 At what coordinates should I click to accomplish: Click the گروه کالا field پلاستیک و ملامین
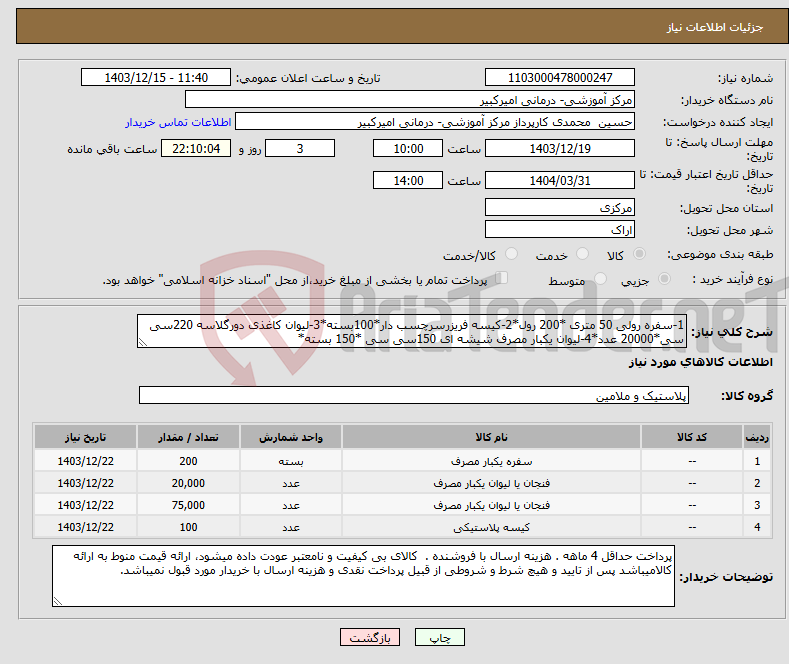pos(414,395)
